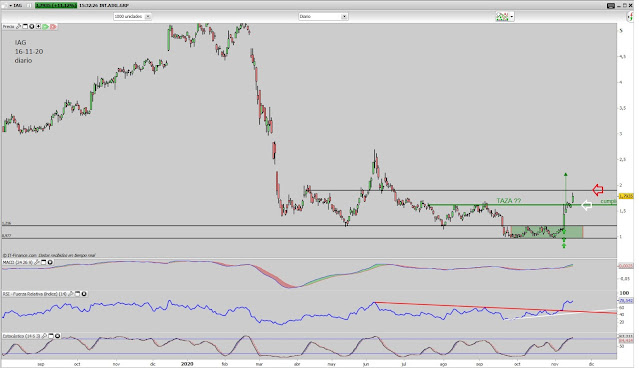Click the RSI panel window icon

pos(77,294)
